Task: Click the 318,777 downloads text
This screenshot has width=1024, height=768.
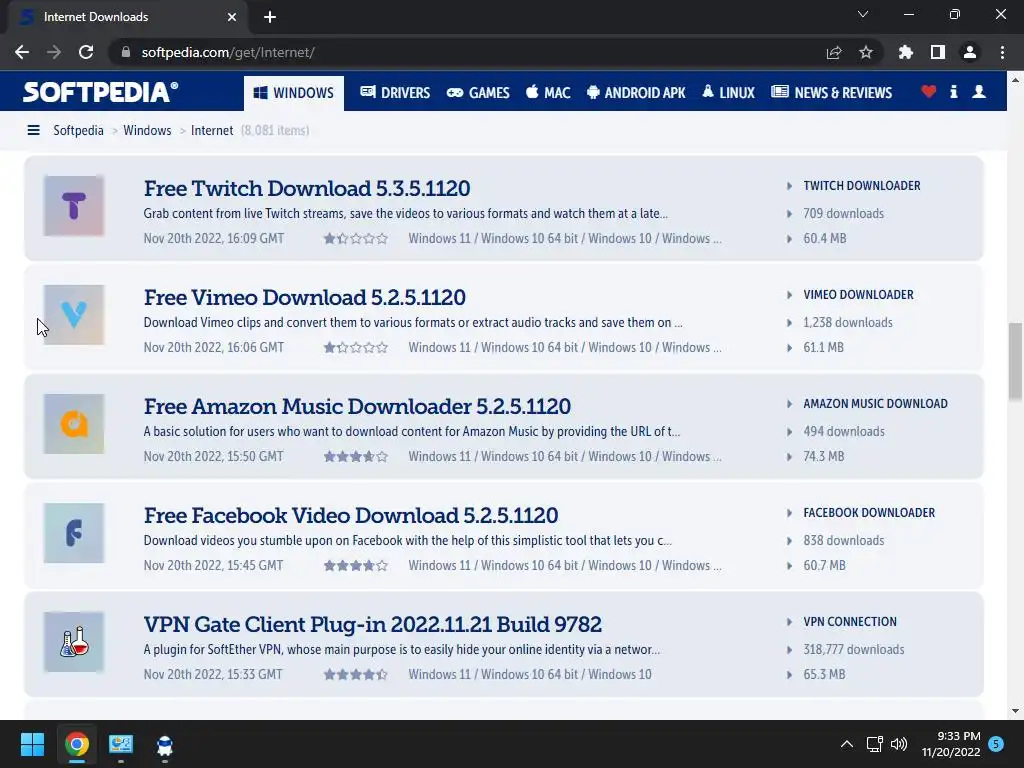Action: click(854, 650)
